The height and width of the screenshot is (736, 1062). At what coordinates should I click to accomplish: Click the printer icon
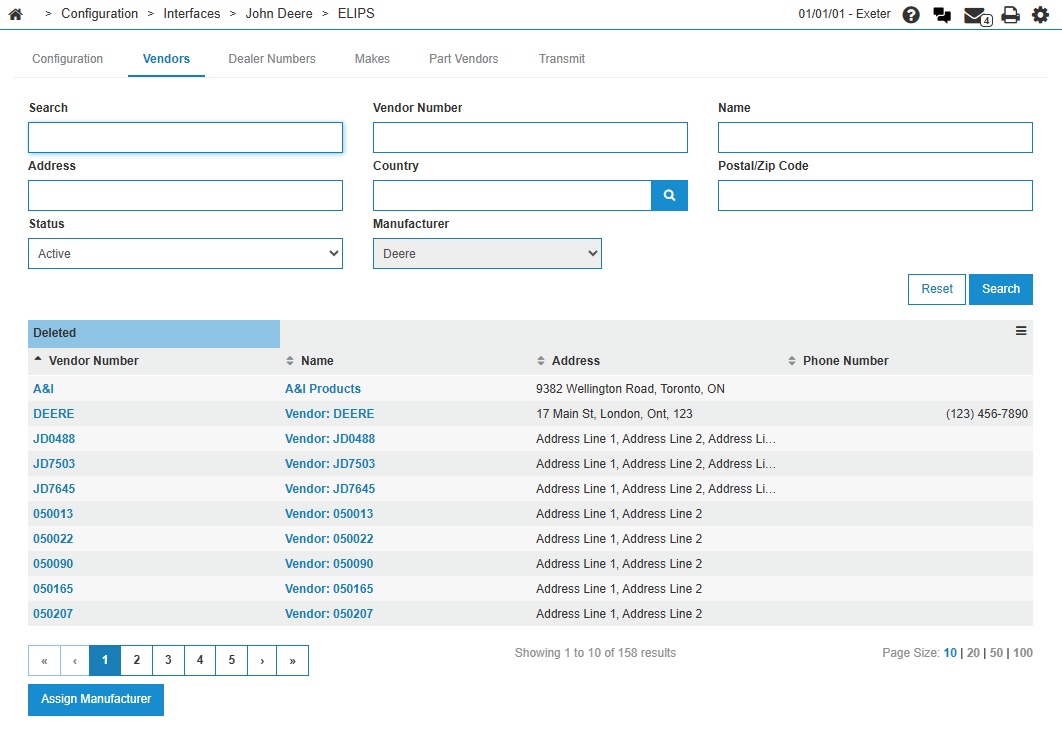coord(1011,15)
